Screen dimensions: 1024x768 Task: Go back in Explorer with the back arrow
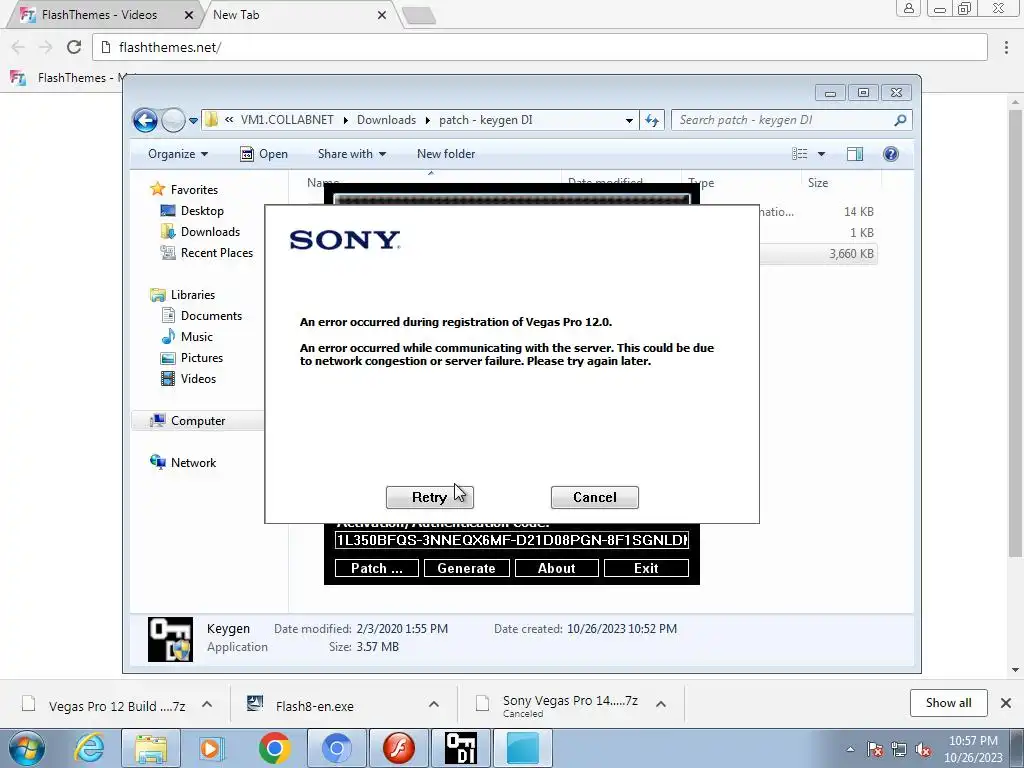[x=145, y=120]
